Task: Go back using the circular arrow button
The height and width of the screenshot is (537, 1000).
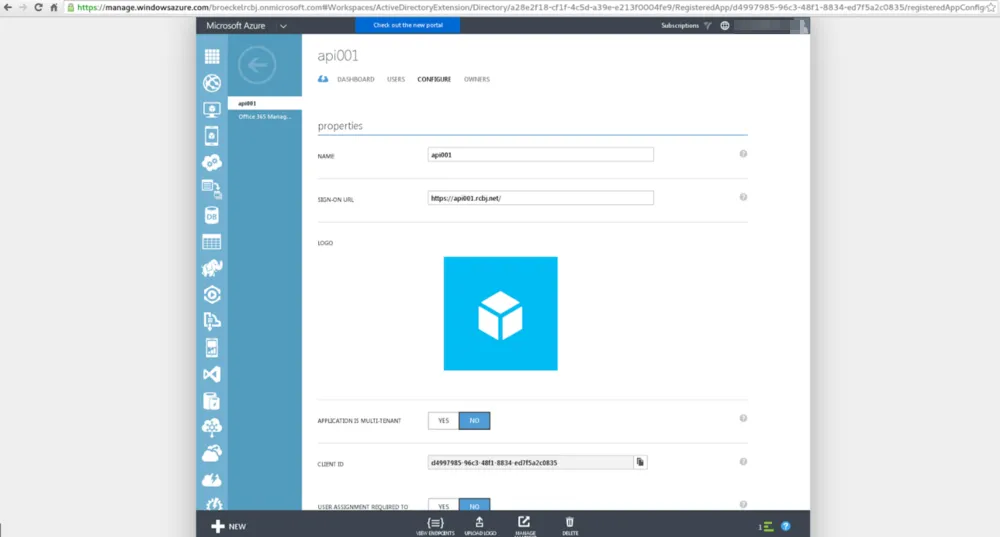Action: 257,64
